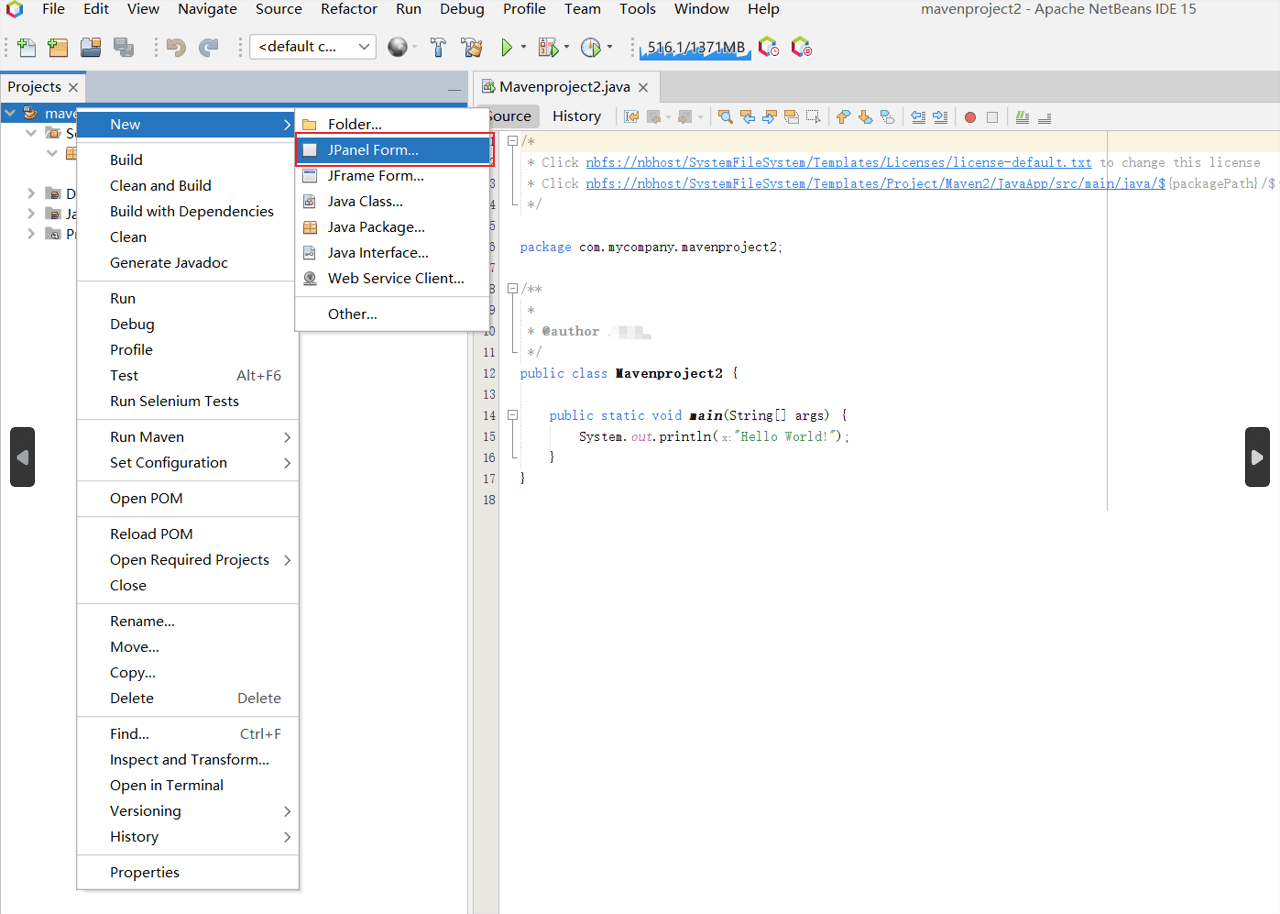Click the globe browser icon in toolbar
The height and width of the screenshot is (914, 1280).
pos(398,47)
